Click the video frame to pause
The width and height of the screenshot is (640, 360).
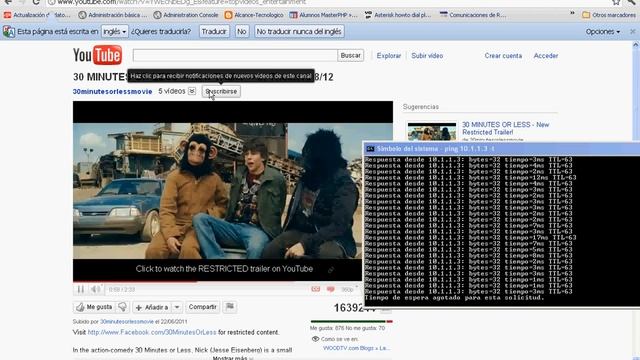click(x=217, y=191)
